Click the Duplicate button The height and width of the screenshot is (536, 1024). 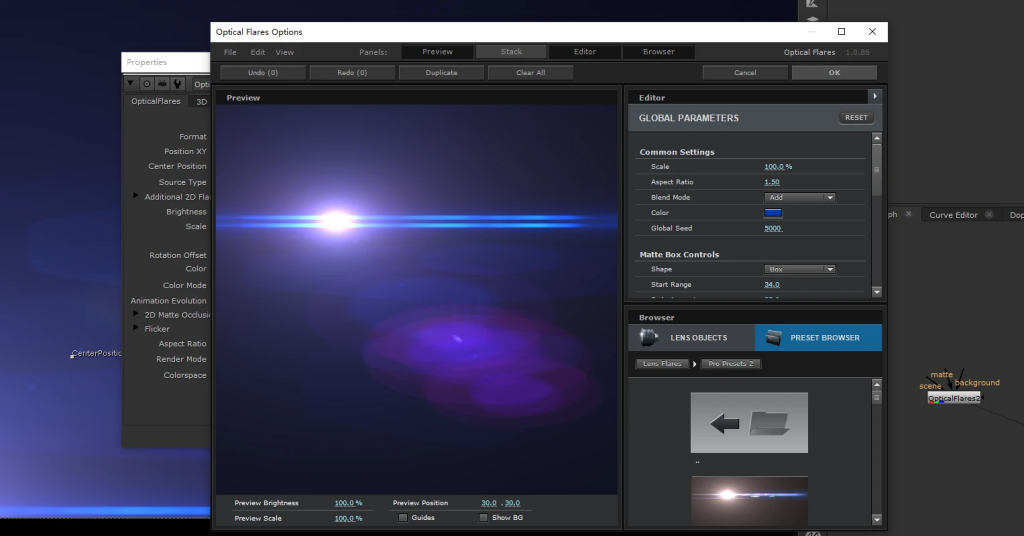click(x=441, y=73)
